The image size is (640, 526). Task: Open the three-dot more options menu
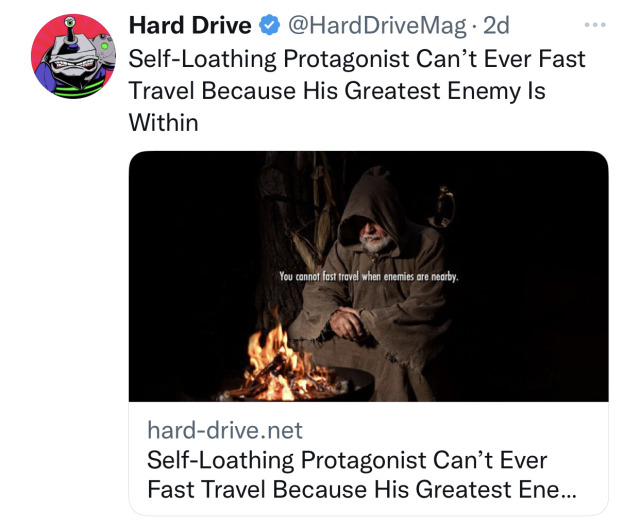pyautogui.click(x=595, y=25)
